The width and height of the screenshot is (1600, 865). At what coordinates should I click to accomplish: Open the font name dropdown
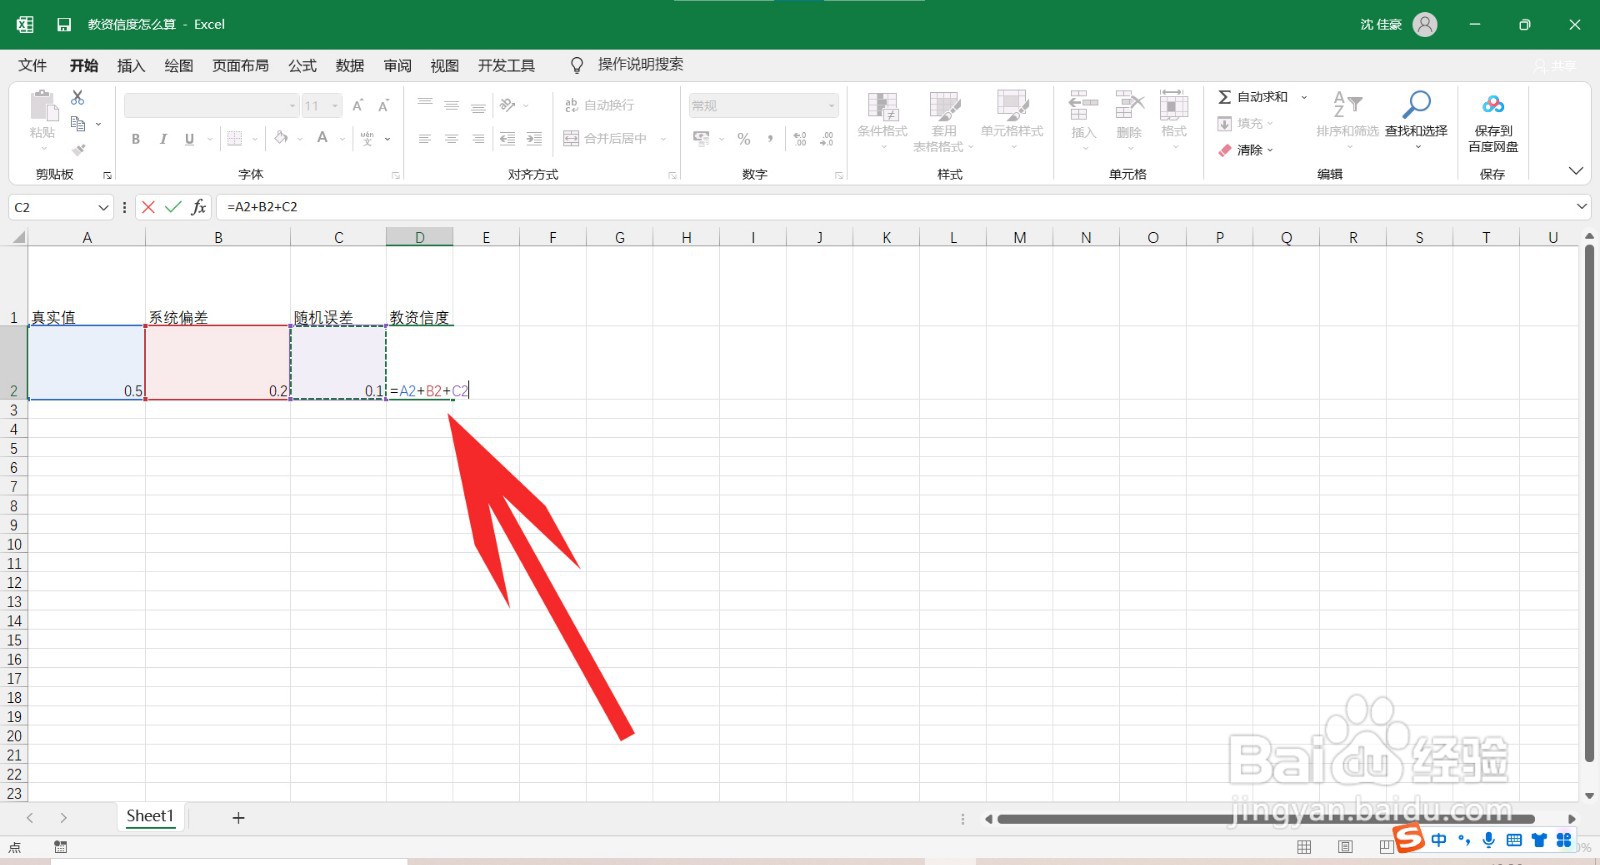click(293, 105)
